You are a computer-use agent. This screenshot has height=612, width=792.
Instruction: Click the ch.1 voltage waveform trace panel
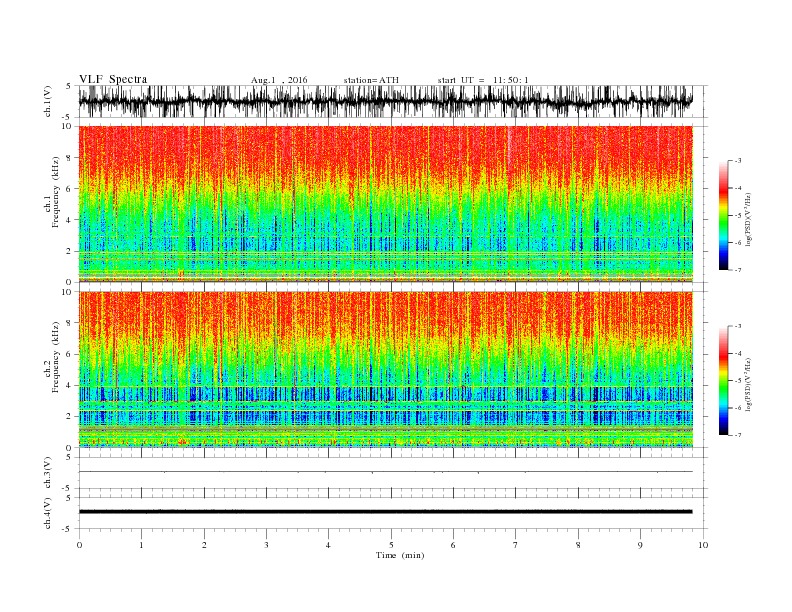click(385, 101)
